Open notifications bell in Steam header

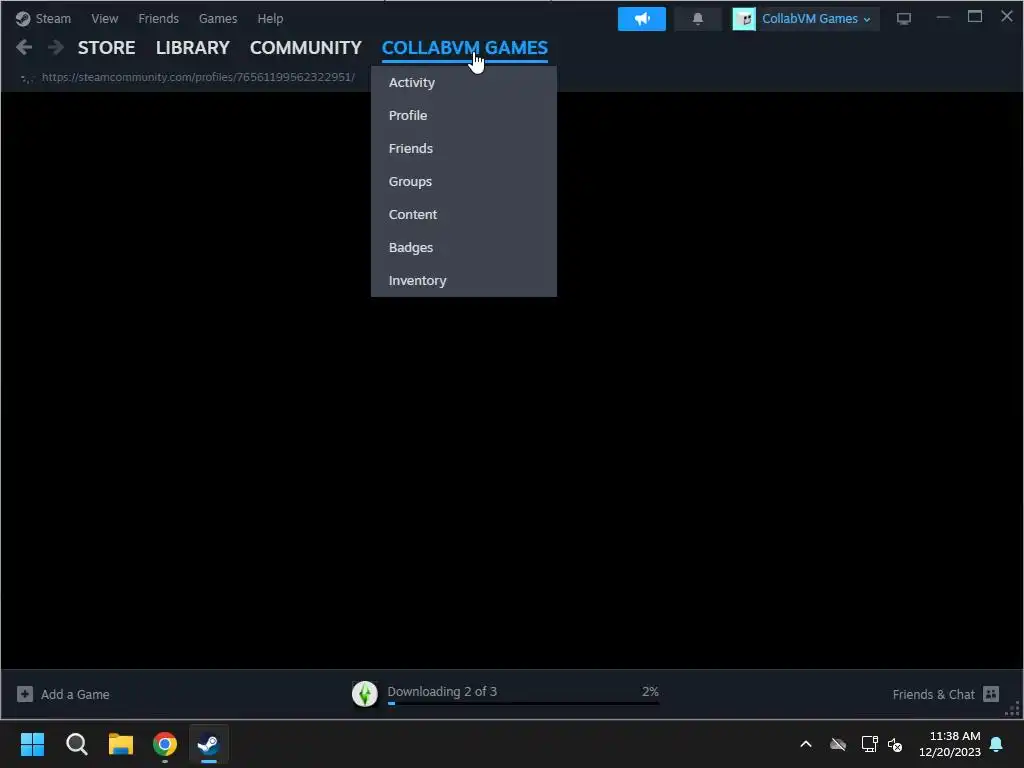point(697,19)
